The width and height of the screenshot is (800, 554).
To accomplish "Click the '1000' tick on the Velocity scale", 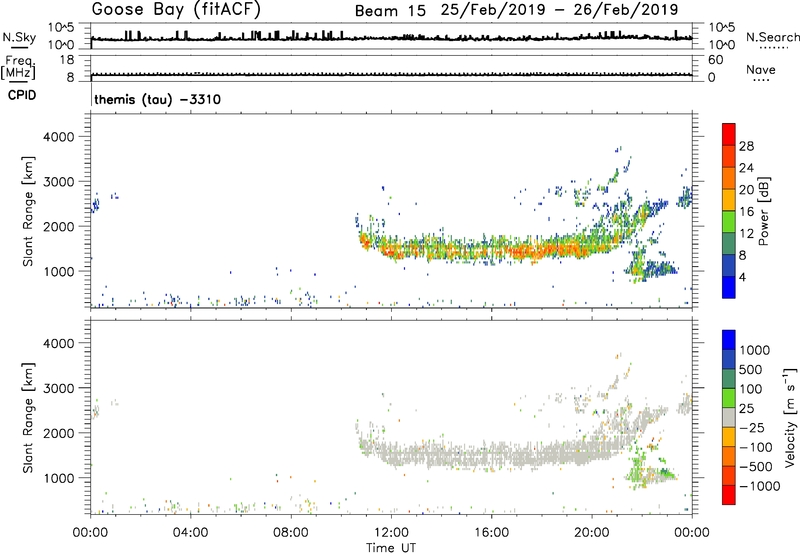I will [x=754, y=350].
